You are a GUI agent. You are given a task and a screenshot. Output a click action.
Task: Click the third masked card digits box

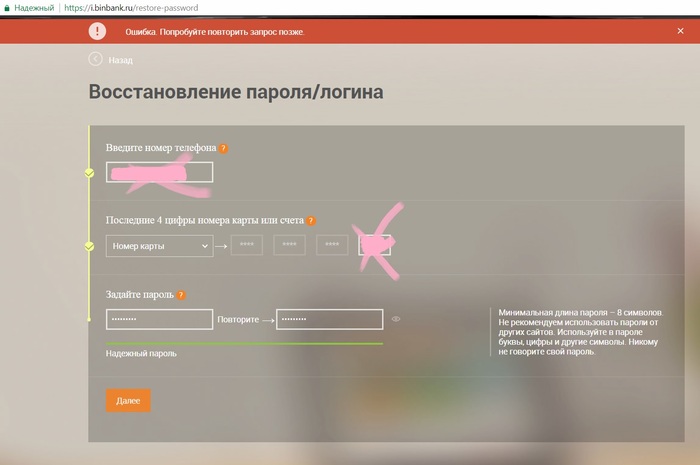click(x=332, y=245)
